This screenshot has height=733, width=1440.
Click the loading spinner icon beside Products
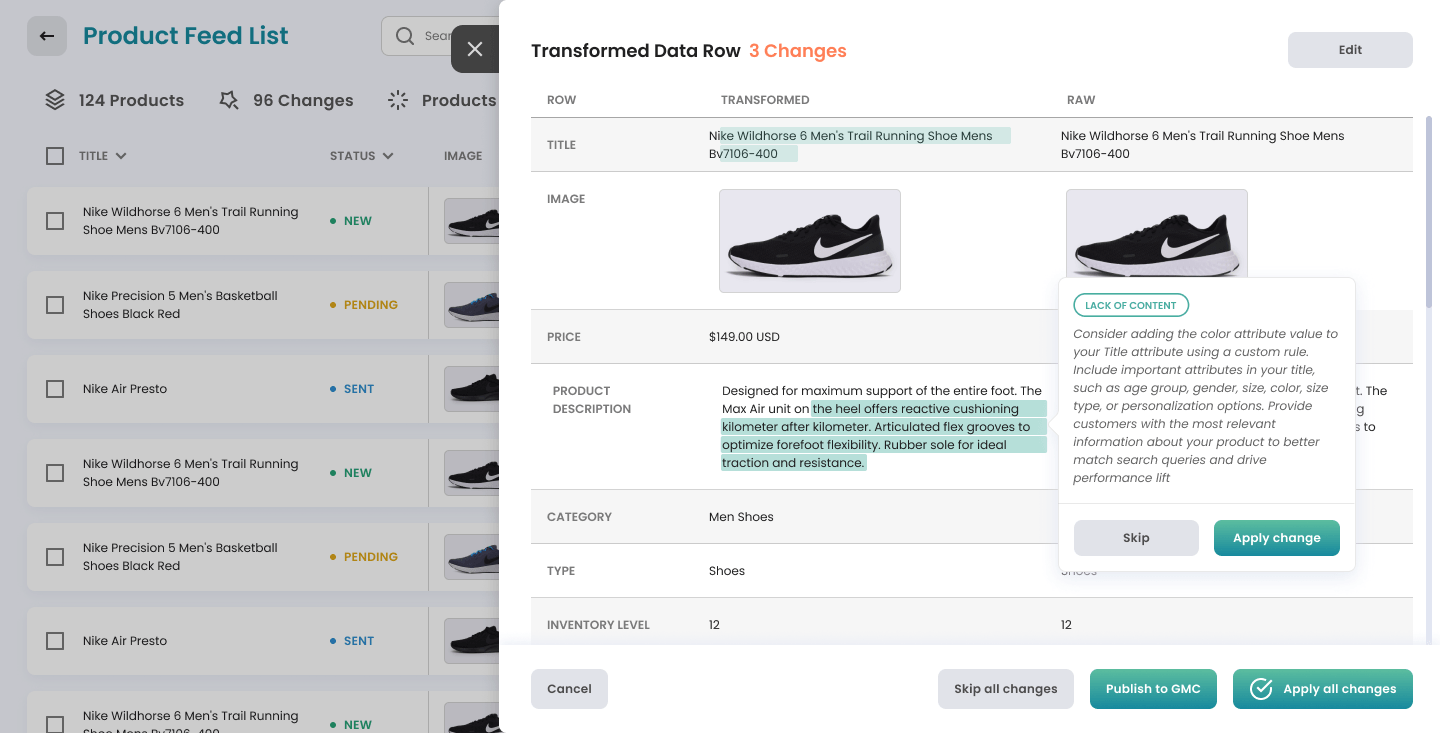(398, 100)
